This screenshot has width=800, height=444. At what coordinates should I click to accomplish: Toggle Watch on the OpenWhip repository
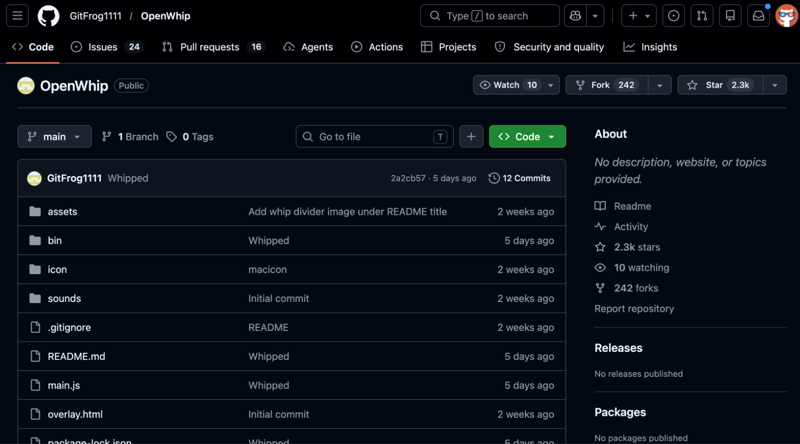click(508, 85)
